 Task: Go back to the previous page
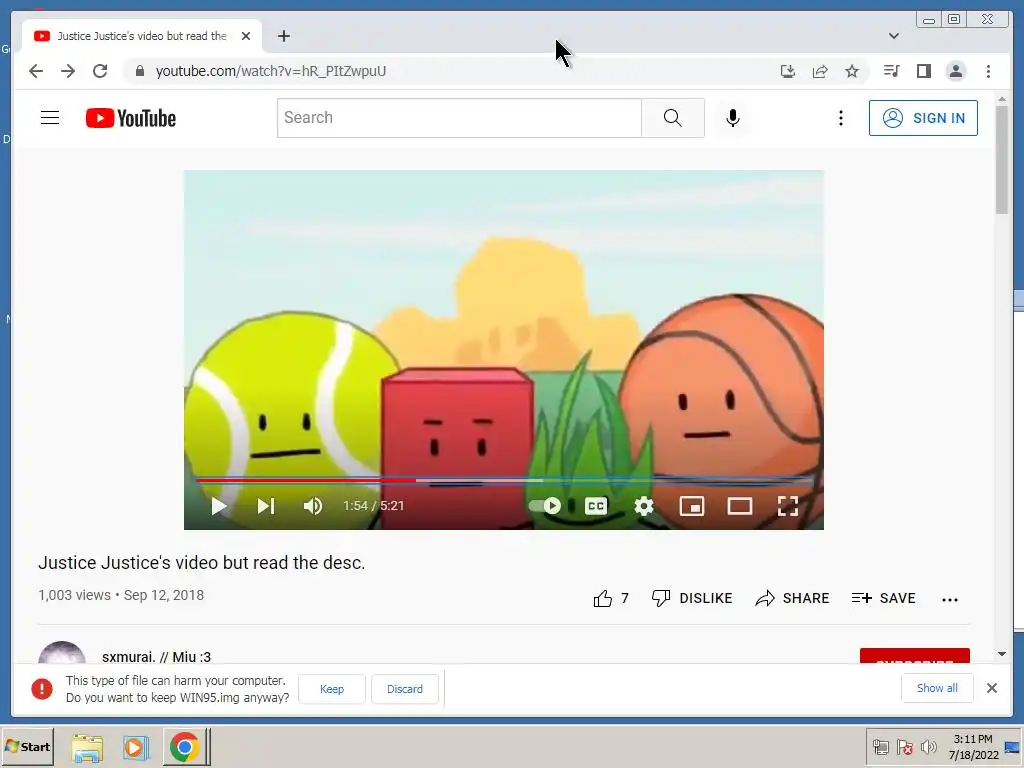[36, 71]
